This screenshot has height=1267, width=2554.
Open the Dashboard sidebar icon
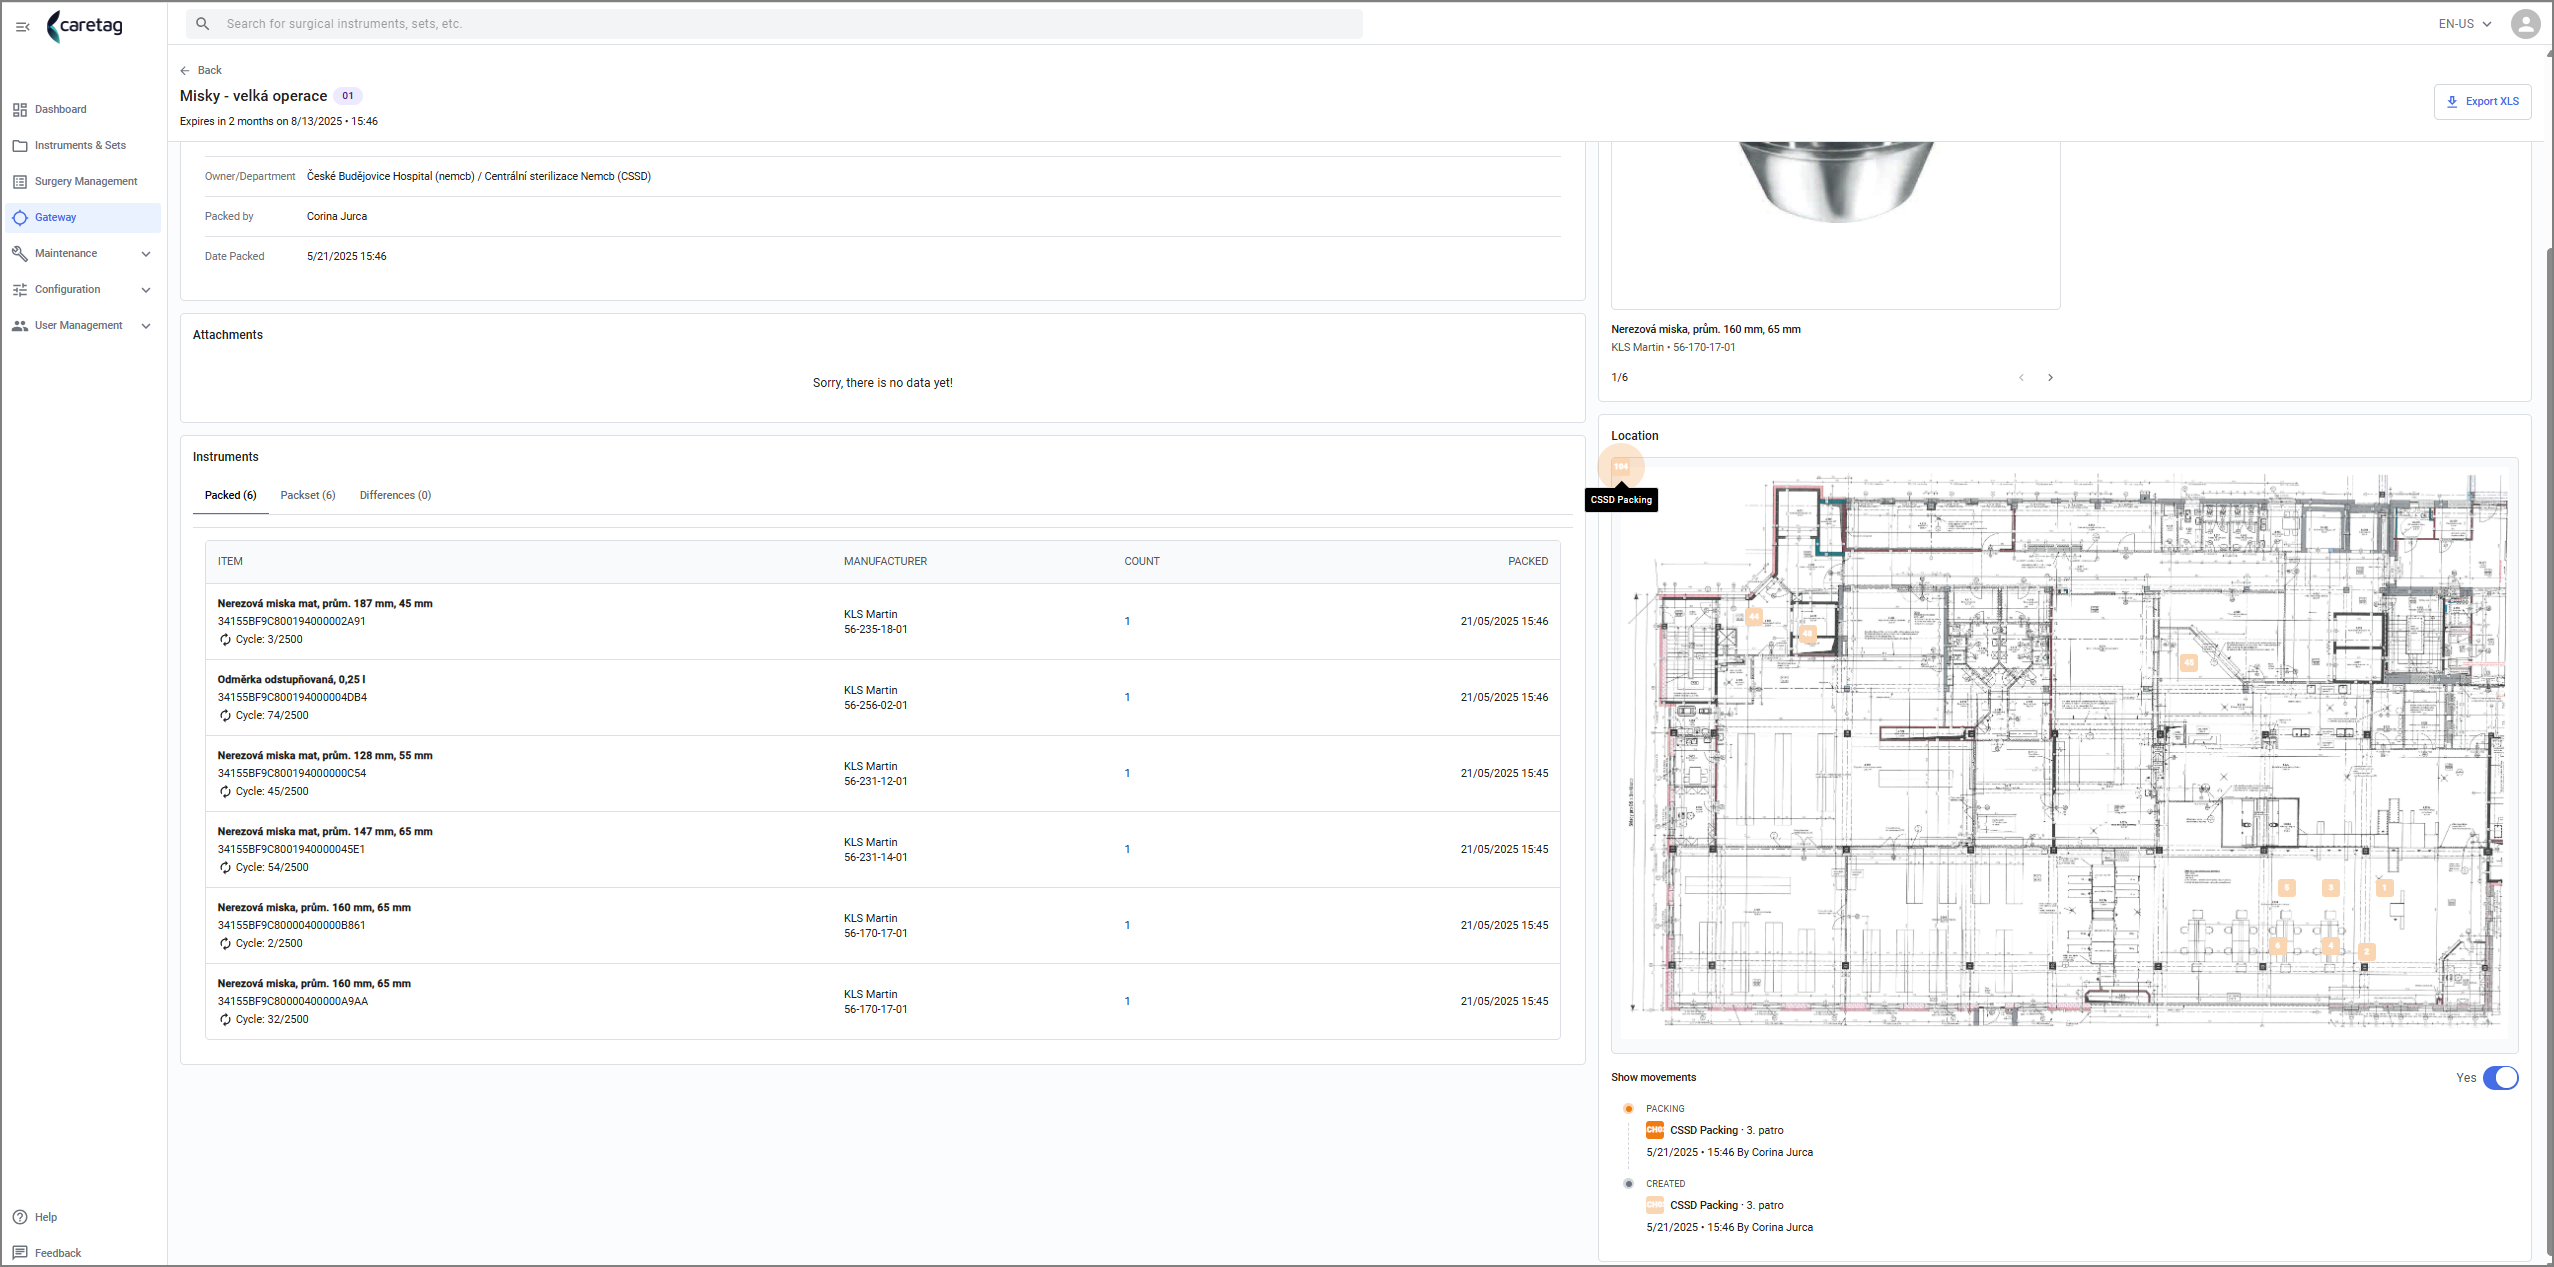[x=20, y=110]
